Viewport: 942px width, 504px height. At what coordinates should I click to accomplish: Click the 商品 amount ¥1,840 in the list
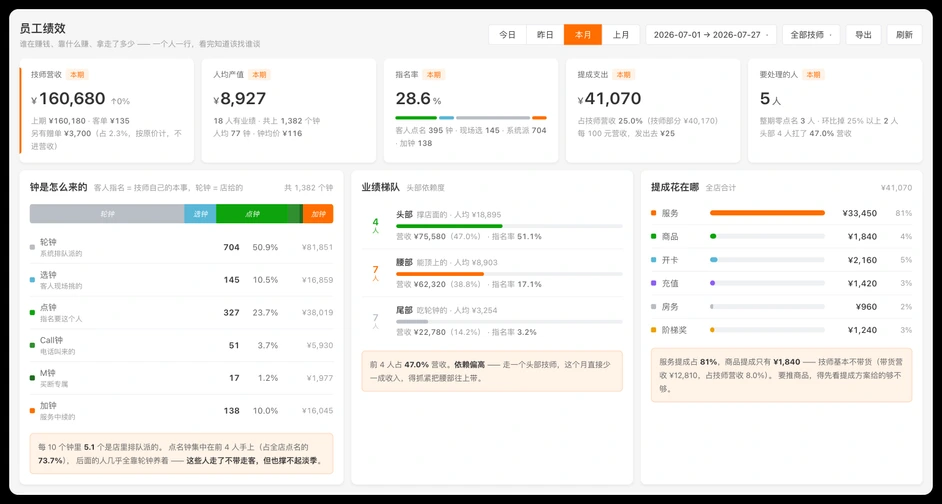click(862, 237)
